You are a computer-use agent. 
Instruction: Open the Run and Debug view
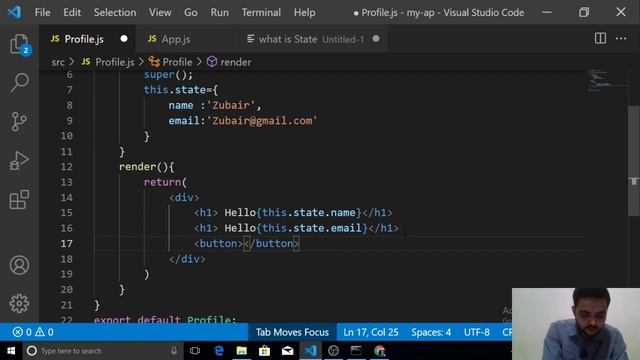pyautogui.click(x=19, y=161)
